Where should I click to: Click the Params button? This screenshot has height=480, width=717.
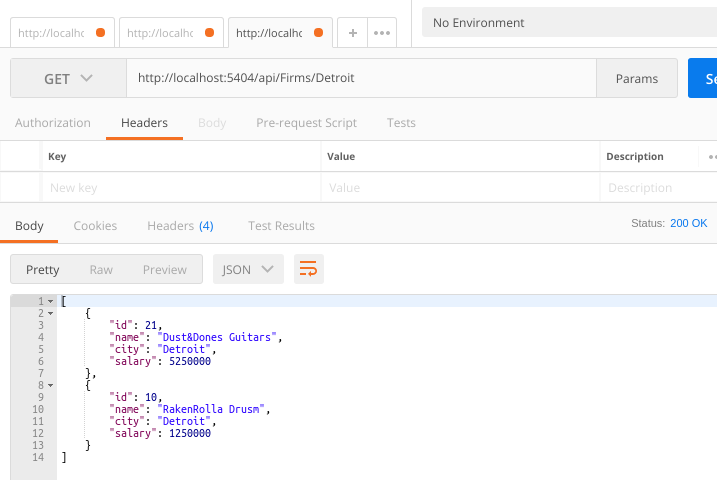coord(637,78)
